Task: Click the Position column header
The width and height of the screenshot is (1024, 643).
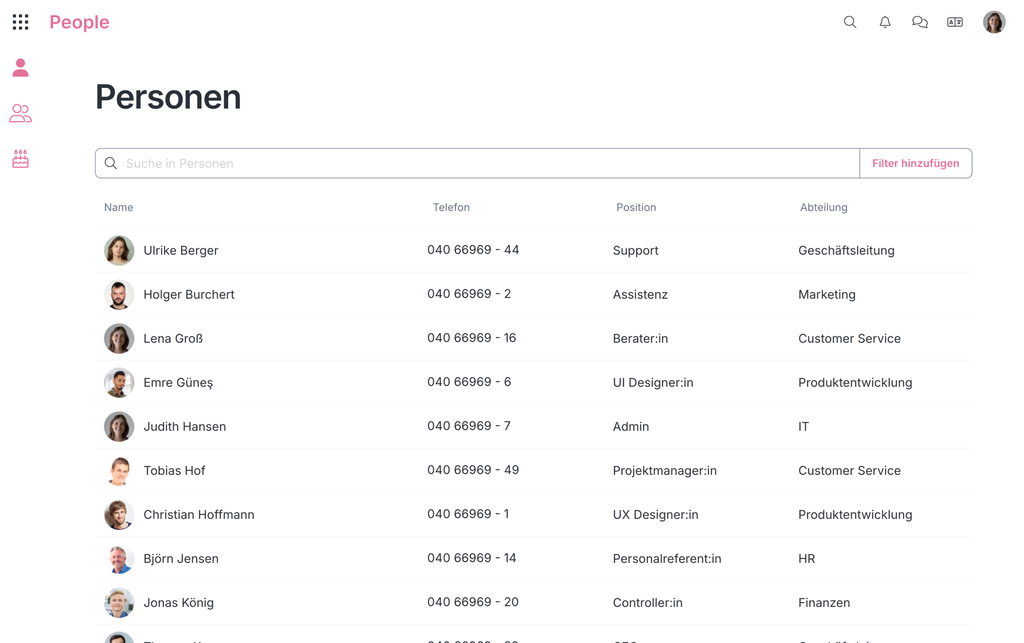Action: [x=636, y=207]
